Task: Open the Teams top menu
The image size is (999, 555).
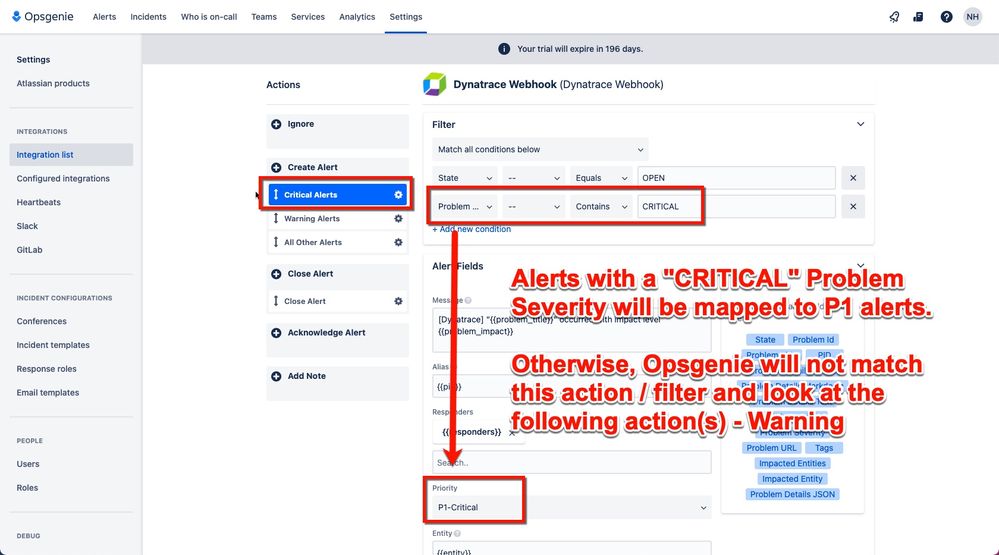Action: point(264,17)
